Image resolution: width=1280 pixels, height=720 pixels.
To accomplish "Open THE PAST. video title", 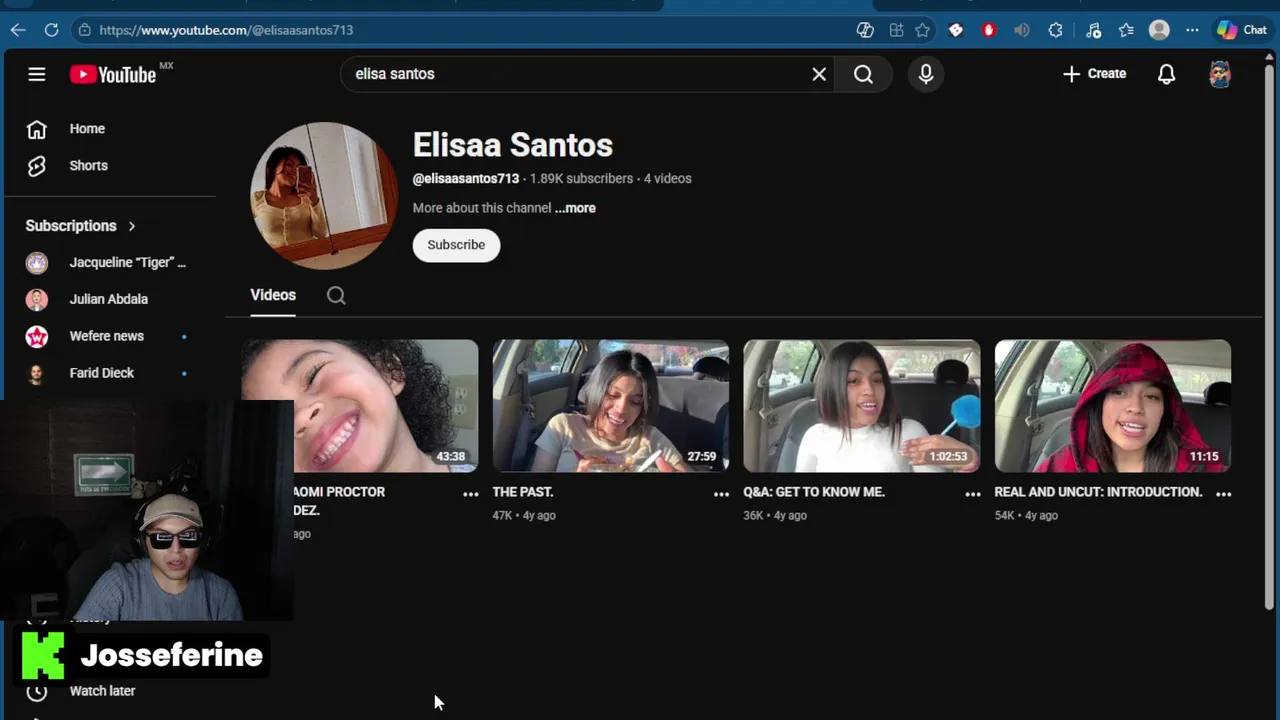I will pyautogui.click(x=523, y=492).
